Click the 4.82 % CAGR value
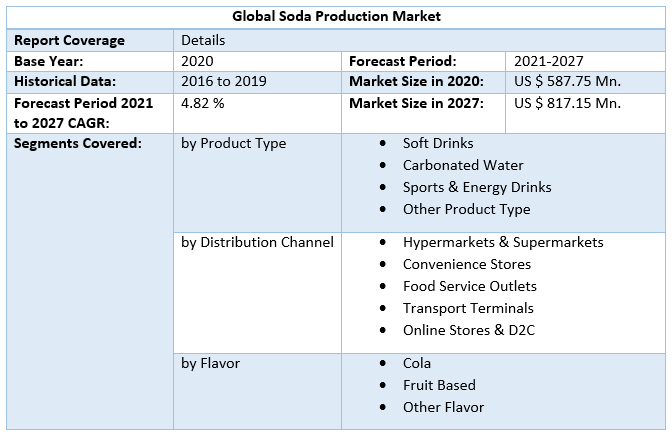Screen dimensions: 672x437 tap(203, 102)
